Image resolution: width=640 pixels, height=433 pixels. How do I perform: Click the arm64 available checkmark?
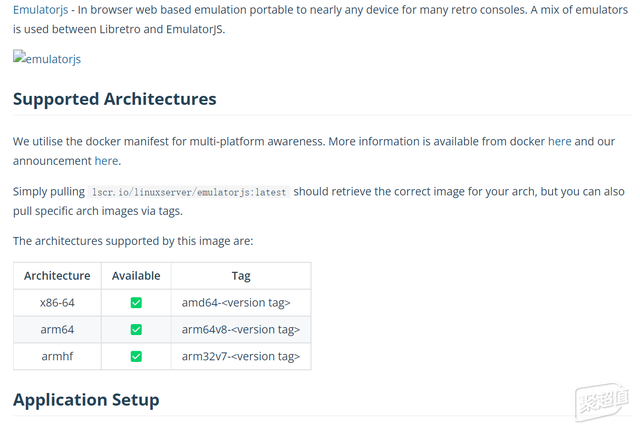pyautogui.click(x=136, y=329)
